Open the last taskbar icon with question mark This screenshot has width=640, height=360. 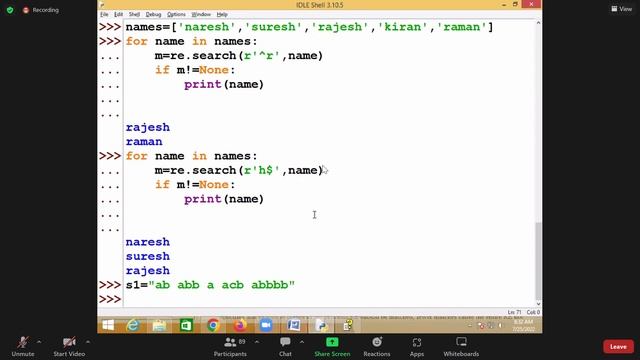347,325
